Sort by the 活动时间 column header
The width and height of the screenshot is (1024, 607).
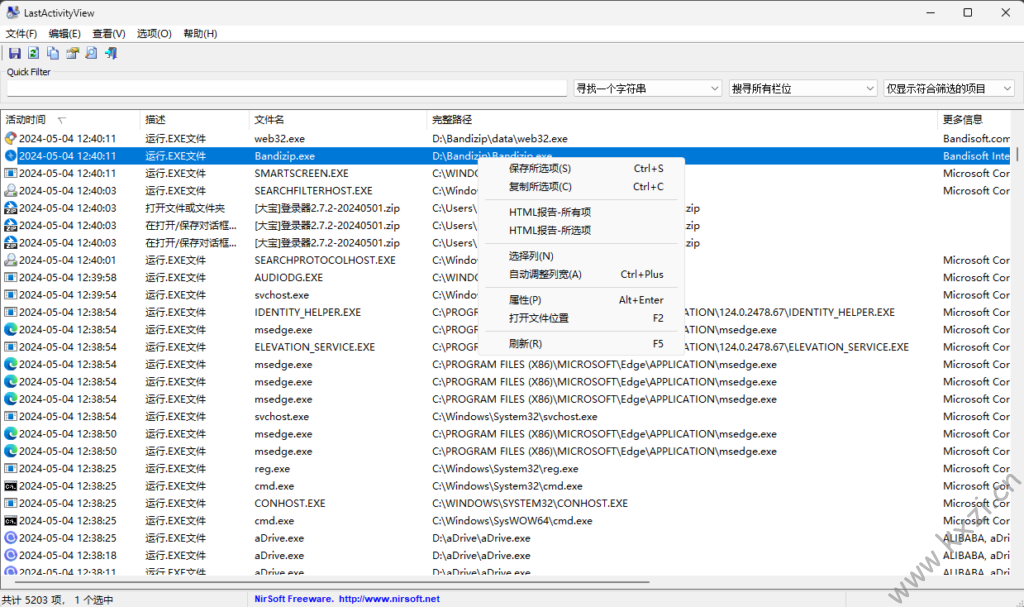click(x=70, y=120)
